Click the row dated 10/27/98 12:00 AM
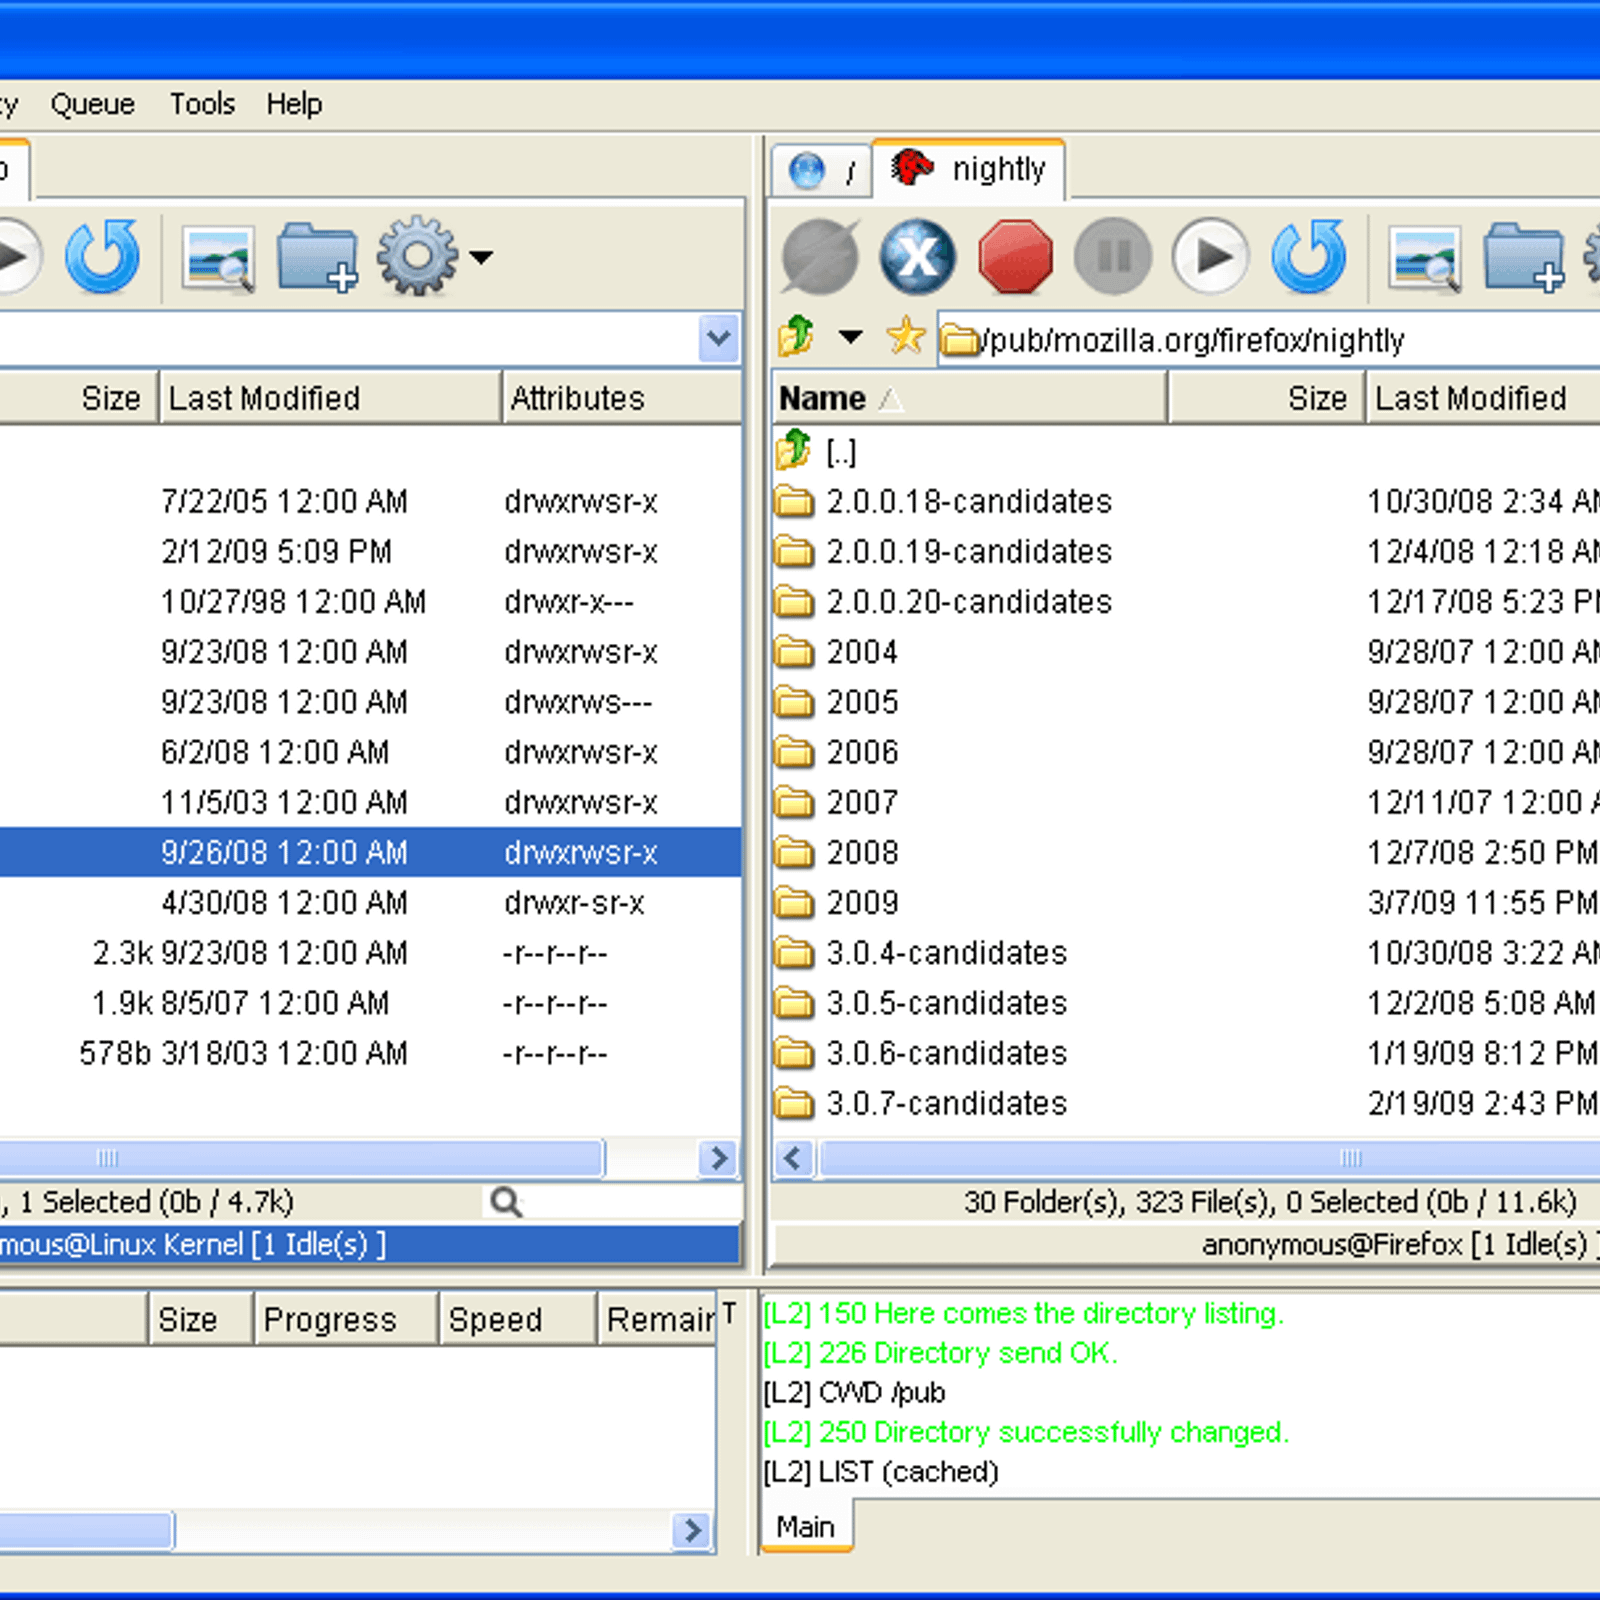Image resolution: width=1600 pixels, height=1600 pixels. pyautogui.click(x=370, y=601)
